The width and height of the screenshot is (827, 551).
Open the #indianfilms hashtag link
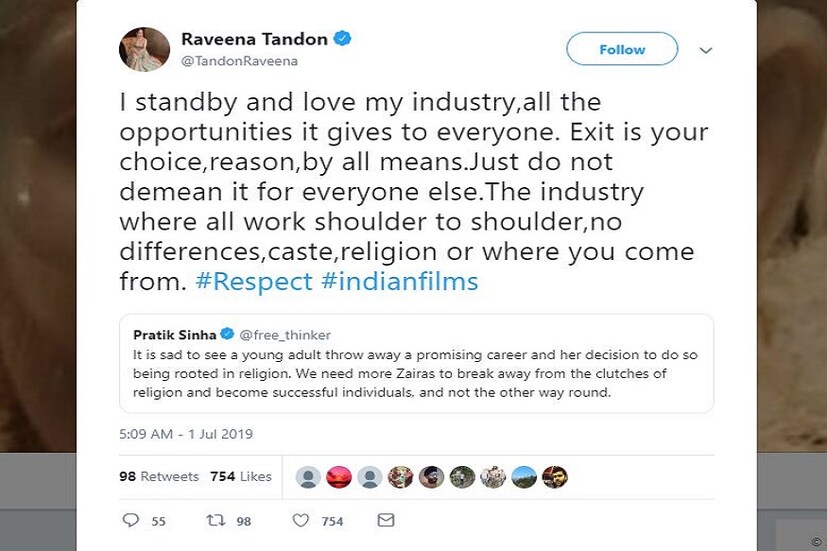point(400,282)
